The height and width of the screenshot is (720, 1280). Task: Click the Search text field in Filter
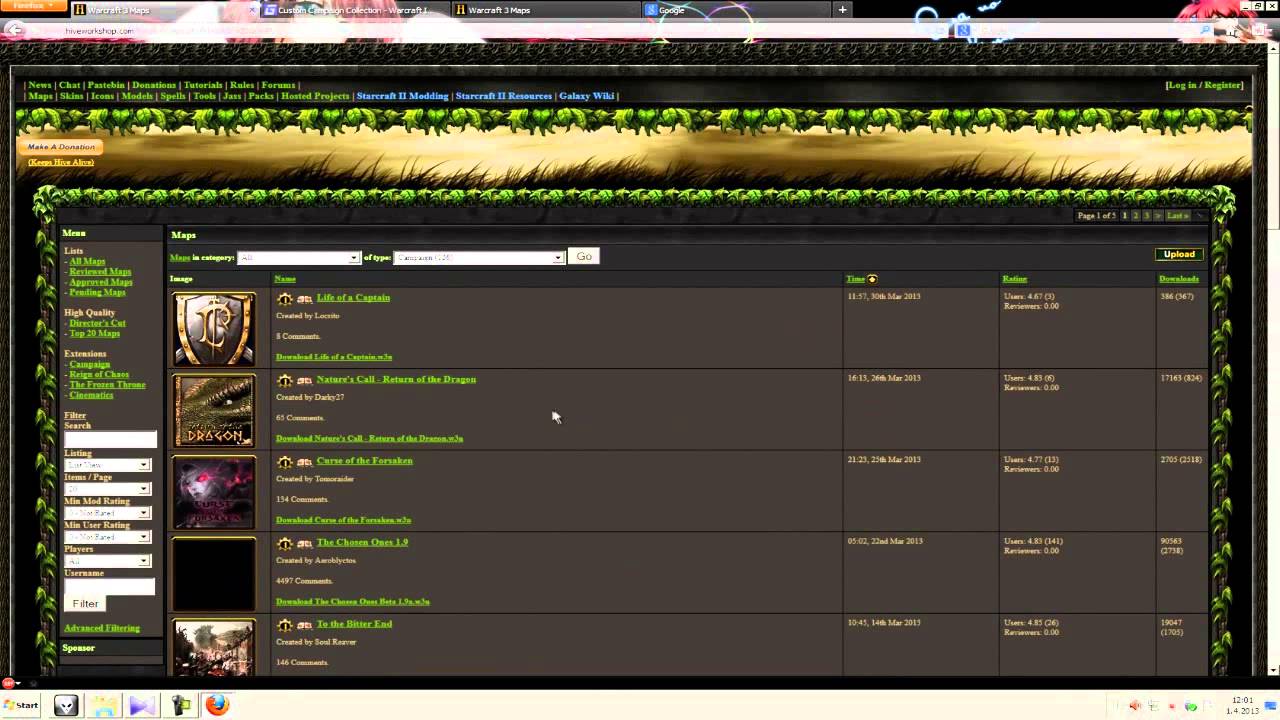tap(110, 440)
